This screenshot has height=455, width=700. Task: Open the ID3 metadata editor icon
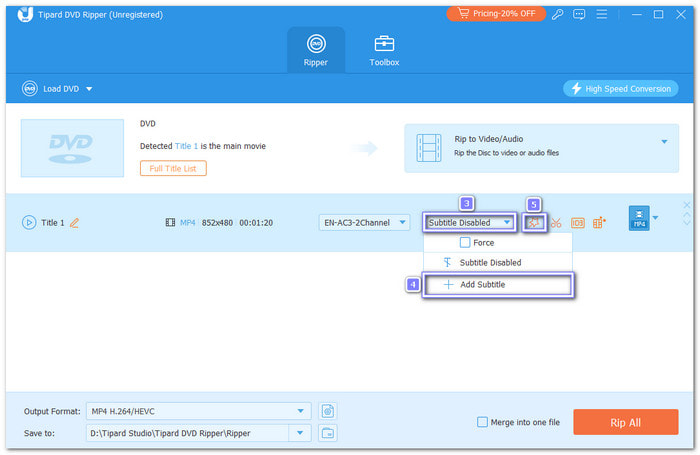point(577,222)
